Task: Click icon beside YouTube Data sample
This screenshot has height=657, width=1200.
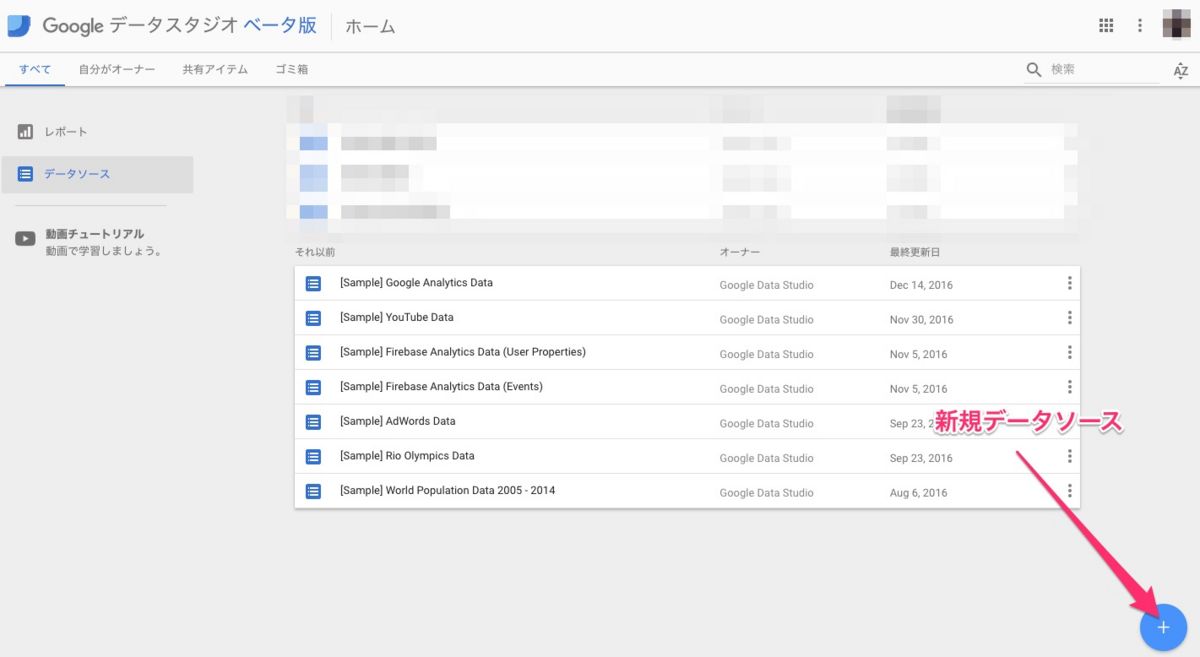Action: pyautogui.click(x=313, y=318)
